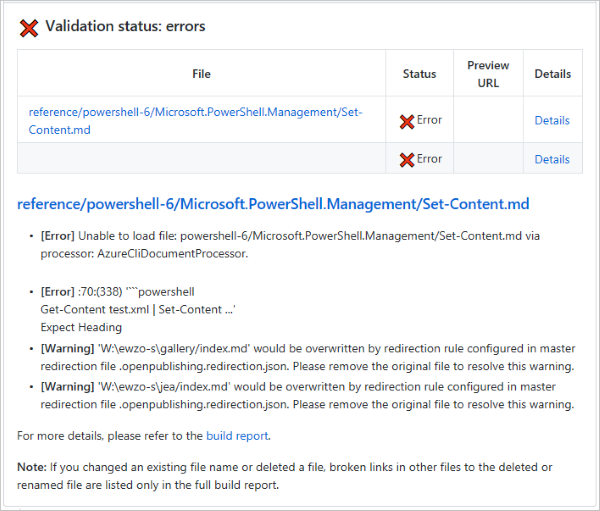The width and height of the screenshot is (600, 511).
Task: Select the Status column header
Action: pos(419,74)
